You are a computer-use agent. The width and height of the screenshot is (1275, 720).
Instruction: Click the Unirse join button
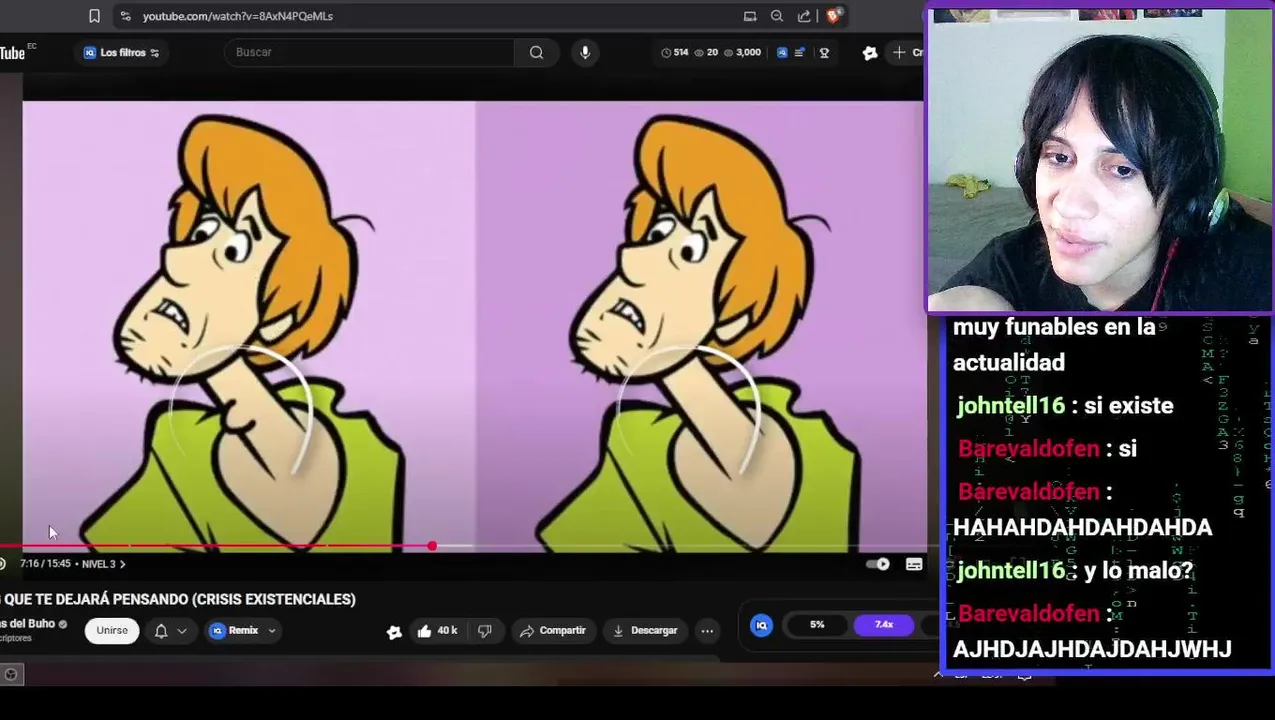112,630
